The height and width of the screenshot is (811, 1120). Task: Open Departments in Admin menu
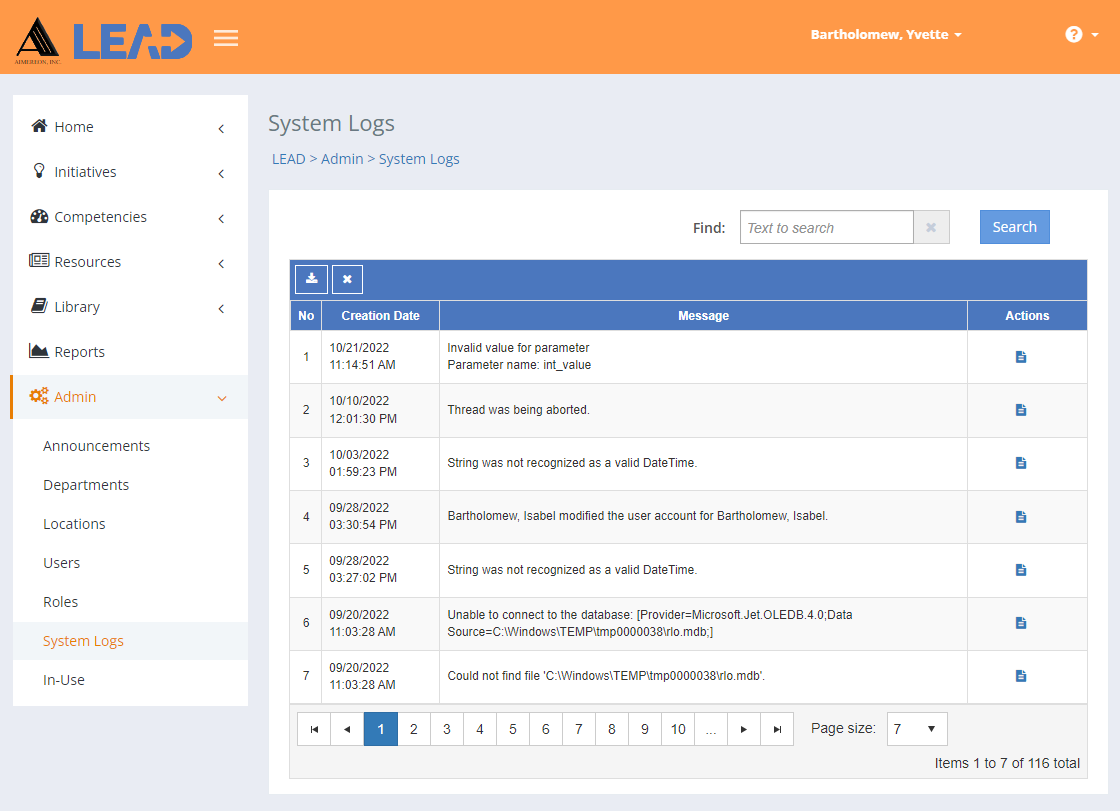pos(86,485)
